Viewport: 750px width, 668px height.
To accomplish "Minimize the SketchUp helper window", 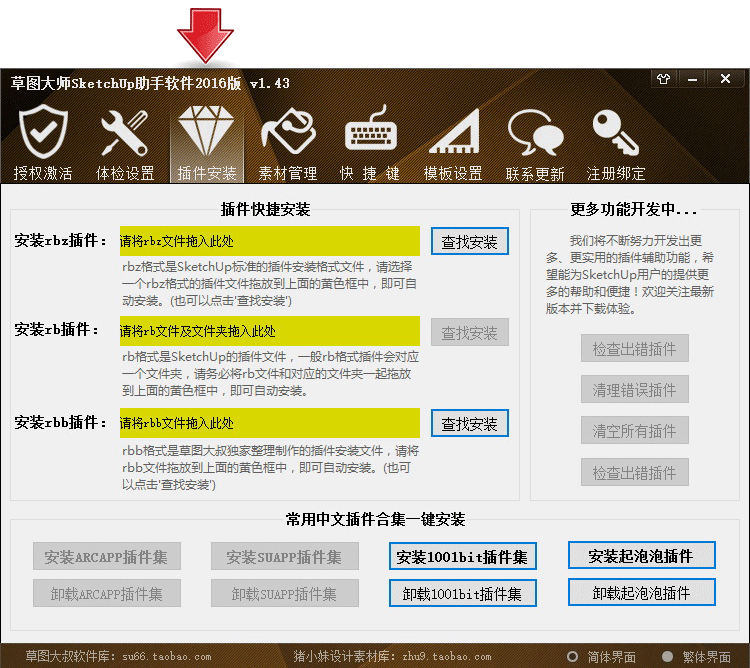I will point(692,79).
